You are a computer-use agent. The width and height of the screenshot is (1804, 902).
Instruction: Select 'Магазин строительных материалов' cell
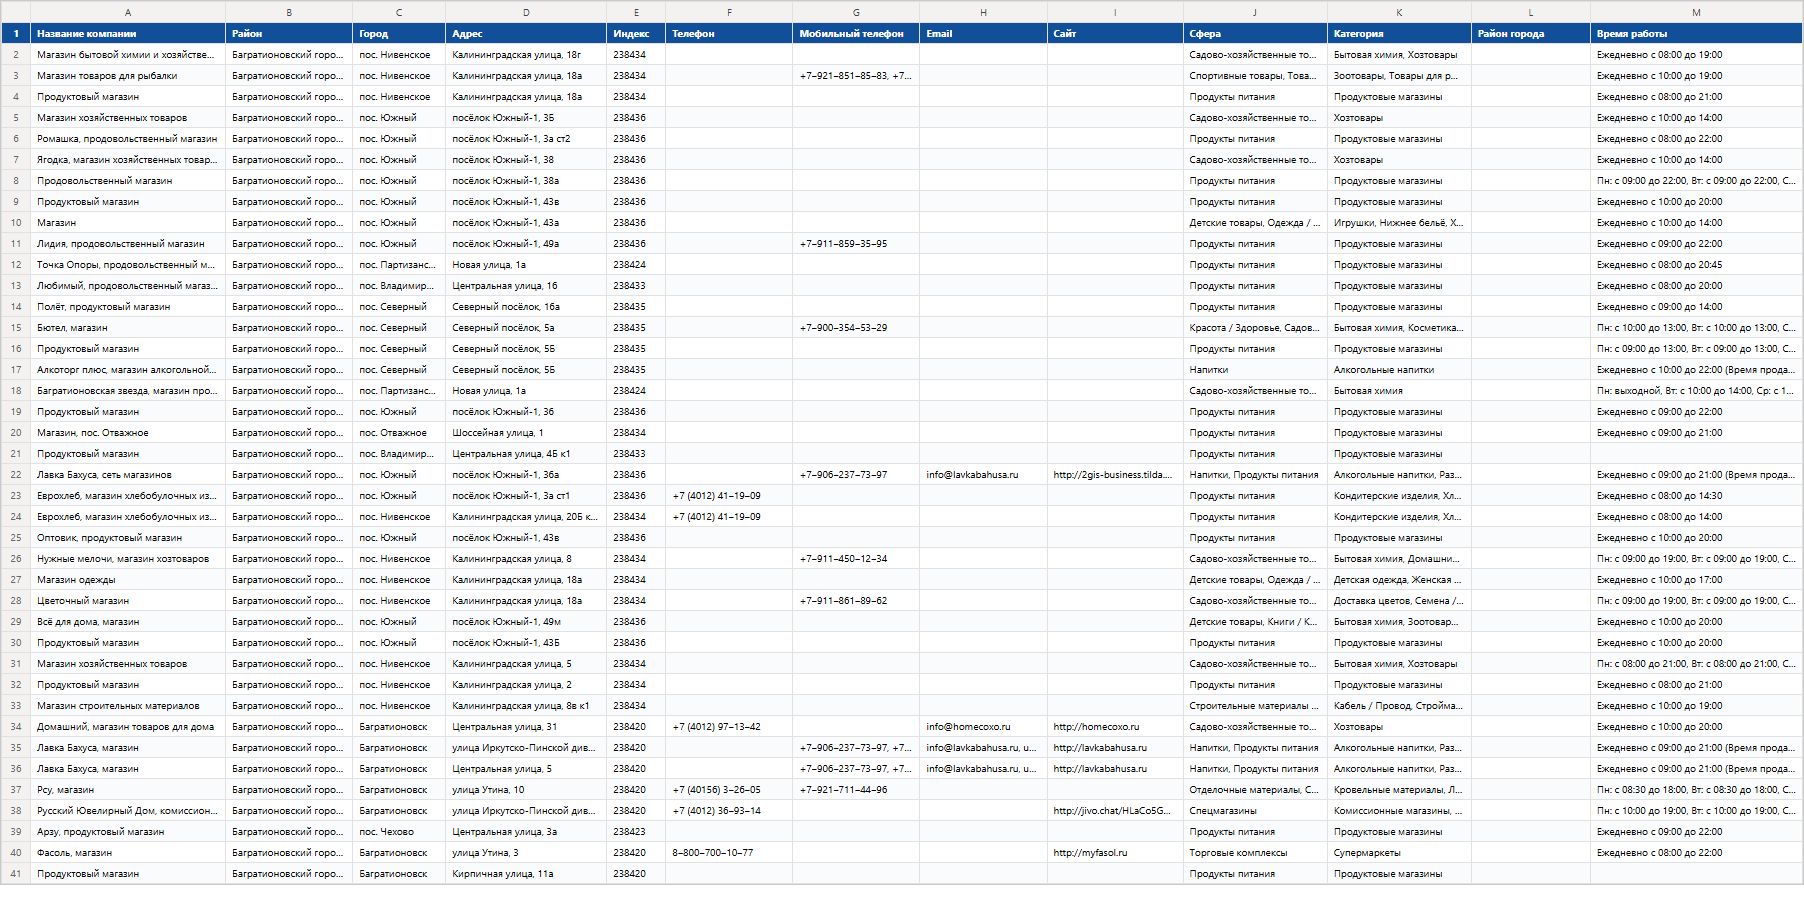(x=128, y=706)
